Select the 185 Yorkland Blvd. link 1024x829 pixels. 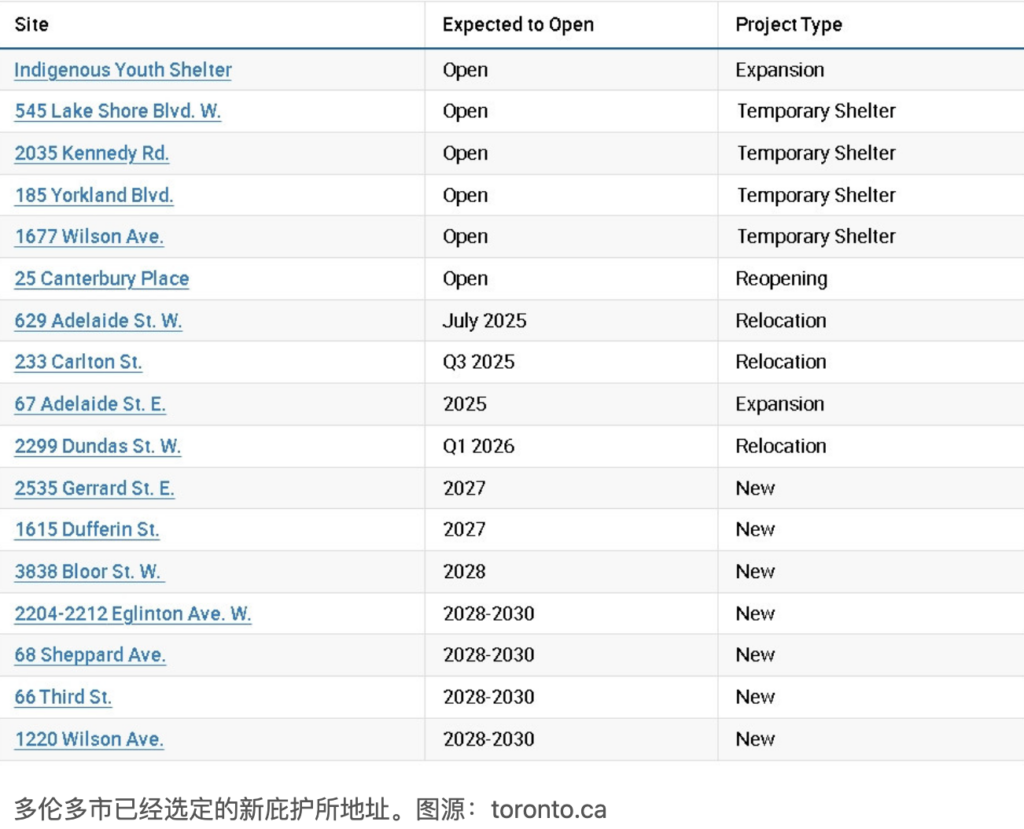click(94, 195)
